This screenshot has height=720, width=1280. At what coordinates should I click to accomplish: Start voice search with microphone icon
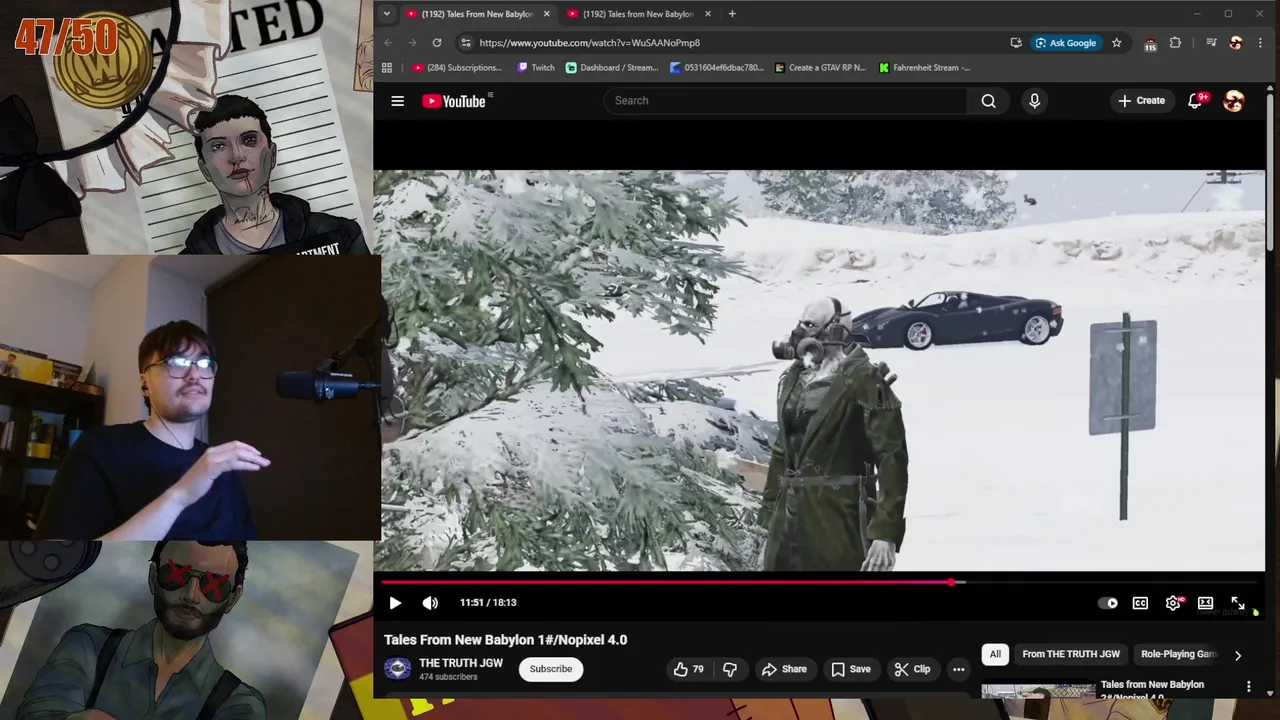[1034, 101]
